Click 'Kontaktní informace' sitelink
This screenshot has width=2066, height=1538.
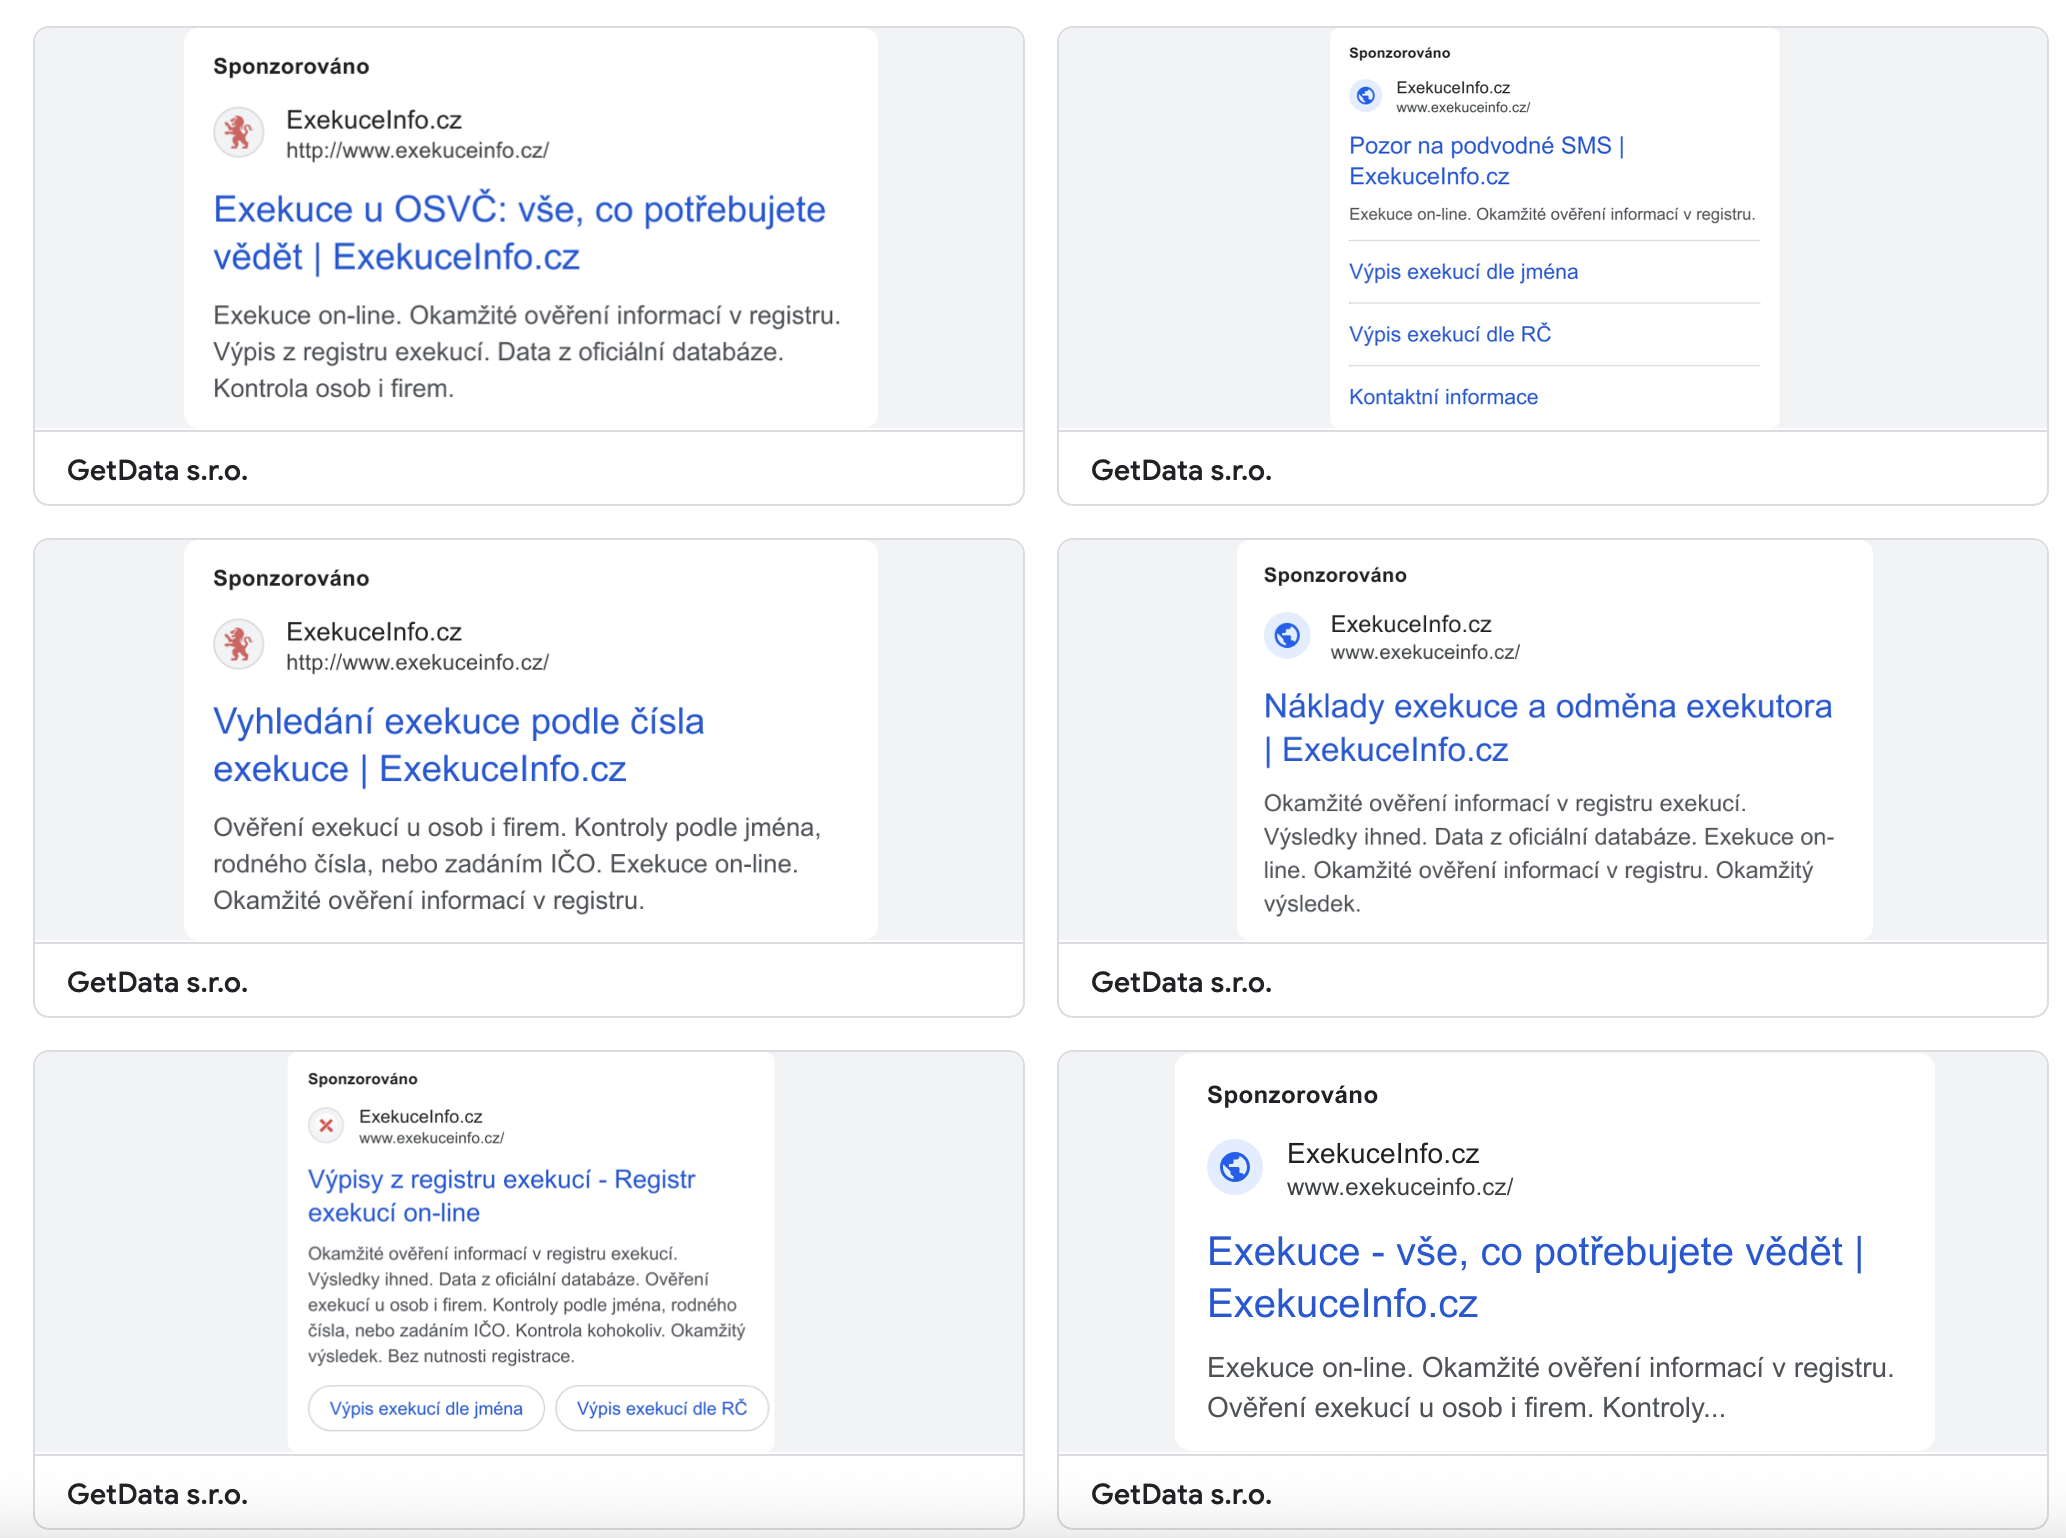coord(1443,397)
